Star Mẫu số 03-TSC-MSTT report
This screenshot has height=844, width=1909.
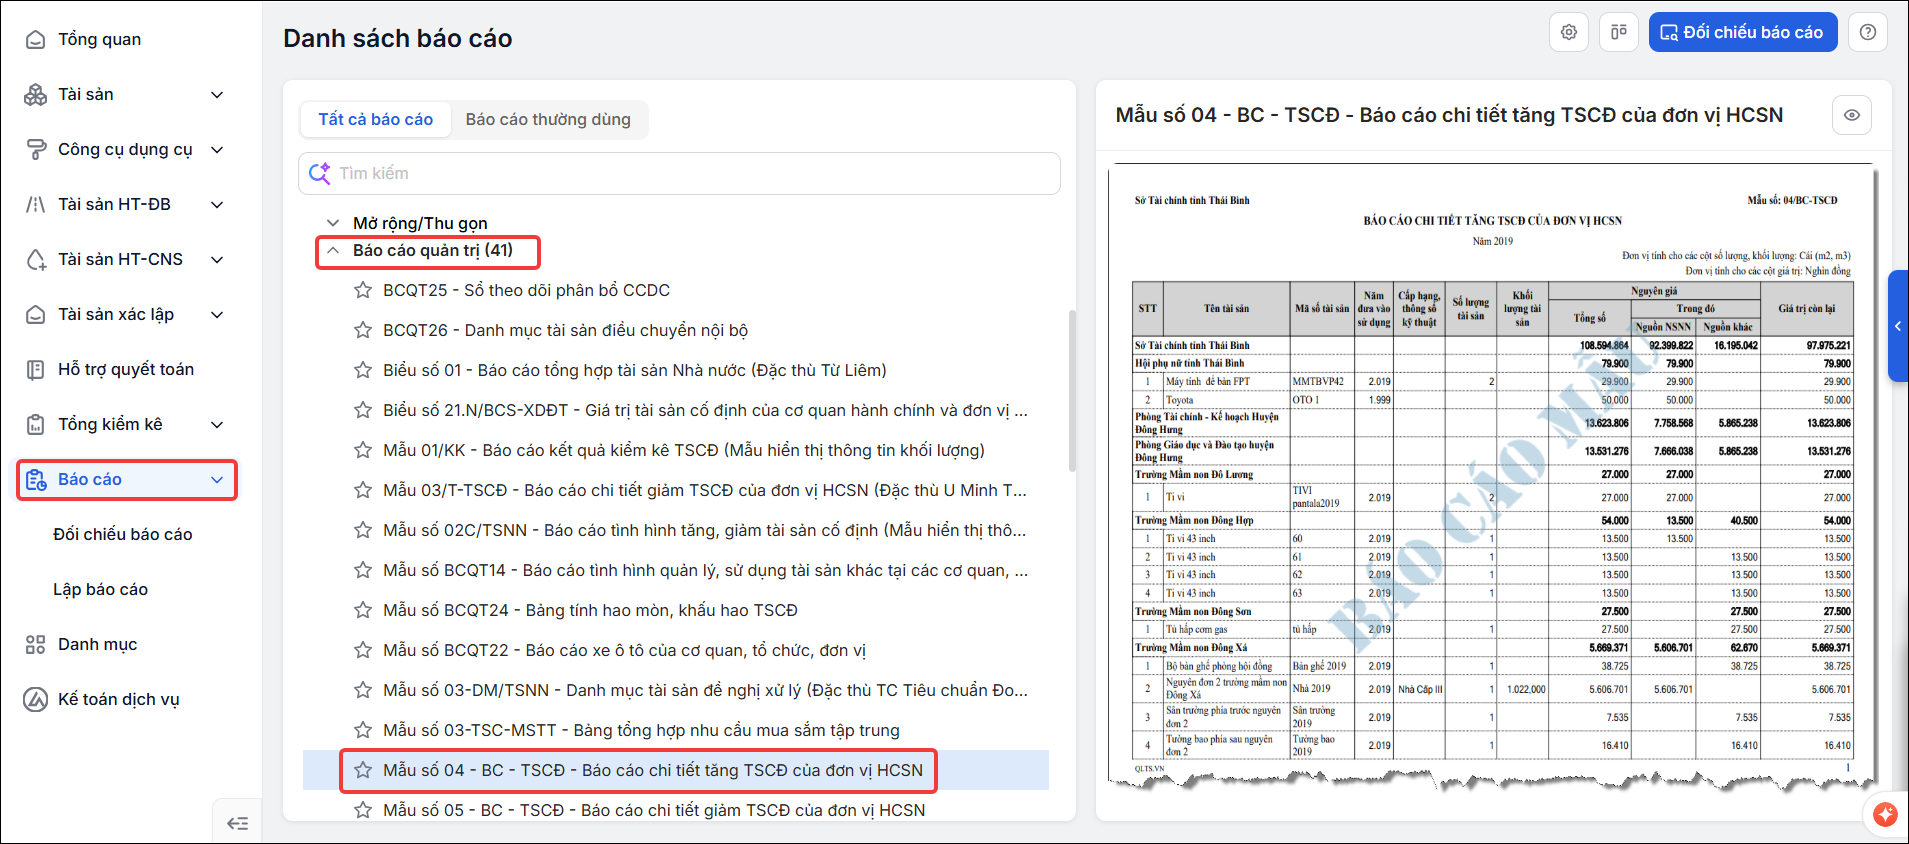(363, 730)
